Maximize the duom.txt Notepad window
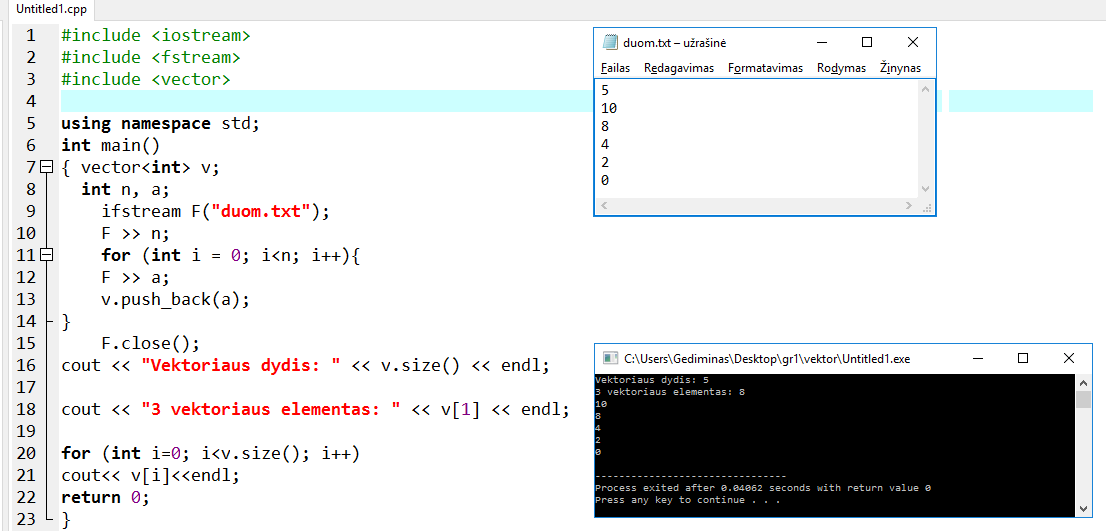The width and height of the screenshot is (1106, 531). [x=867, y=42]
